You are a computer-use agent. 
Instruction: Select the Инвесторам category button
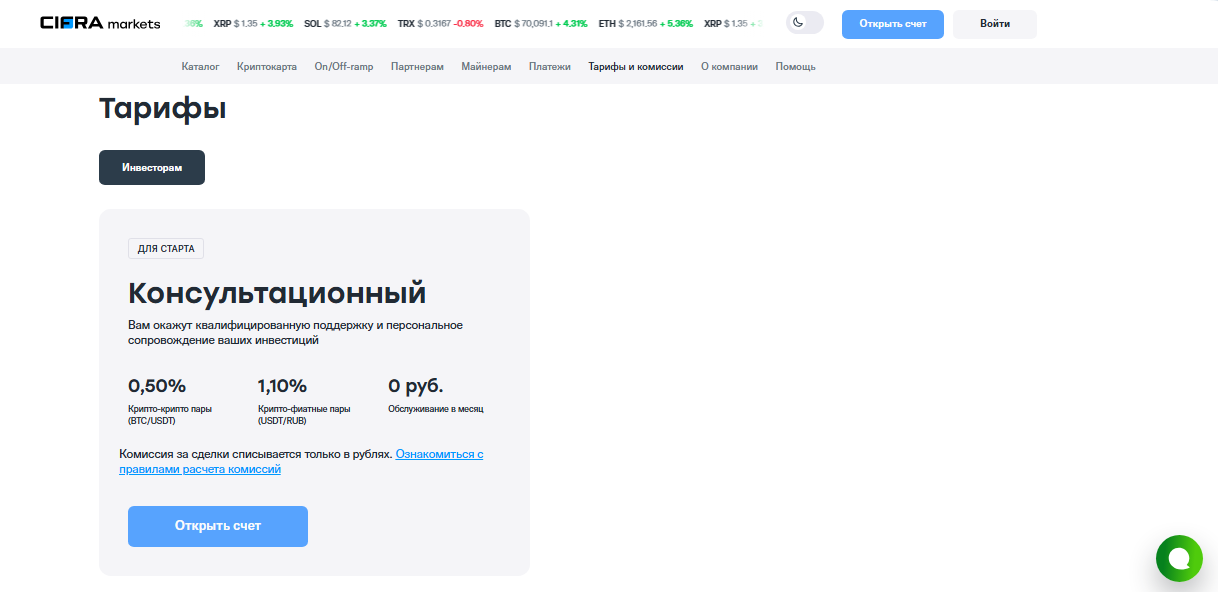coord(151,167)
